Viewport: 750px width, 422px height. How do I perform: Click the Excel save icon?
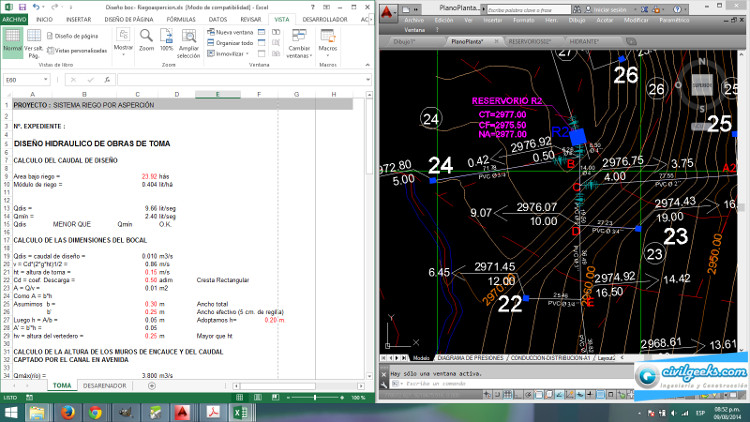coord(21,5)
